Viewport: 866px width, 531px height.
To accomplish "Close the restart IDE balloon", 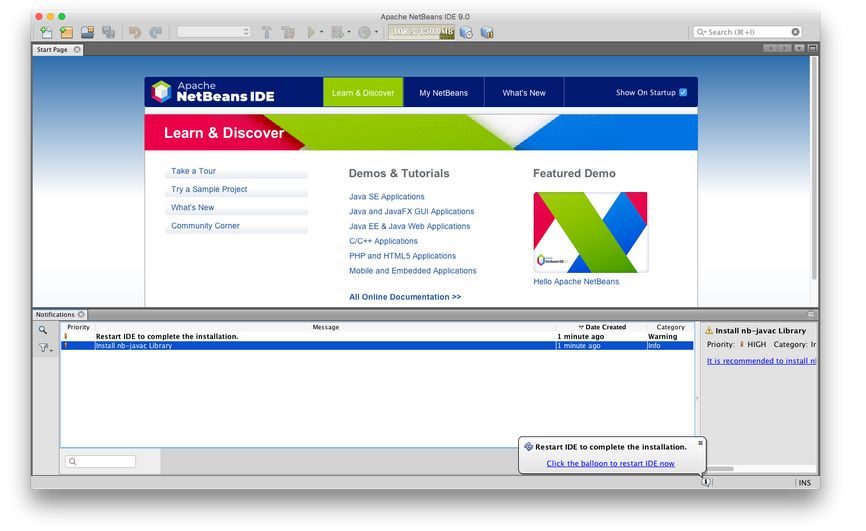I will point(700,443).
